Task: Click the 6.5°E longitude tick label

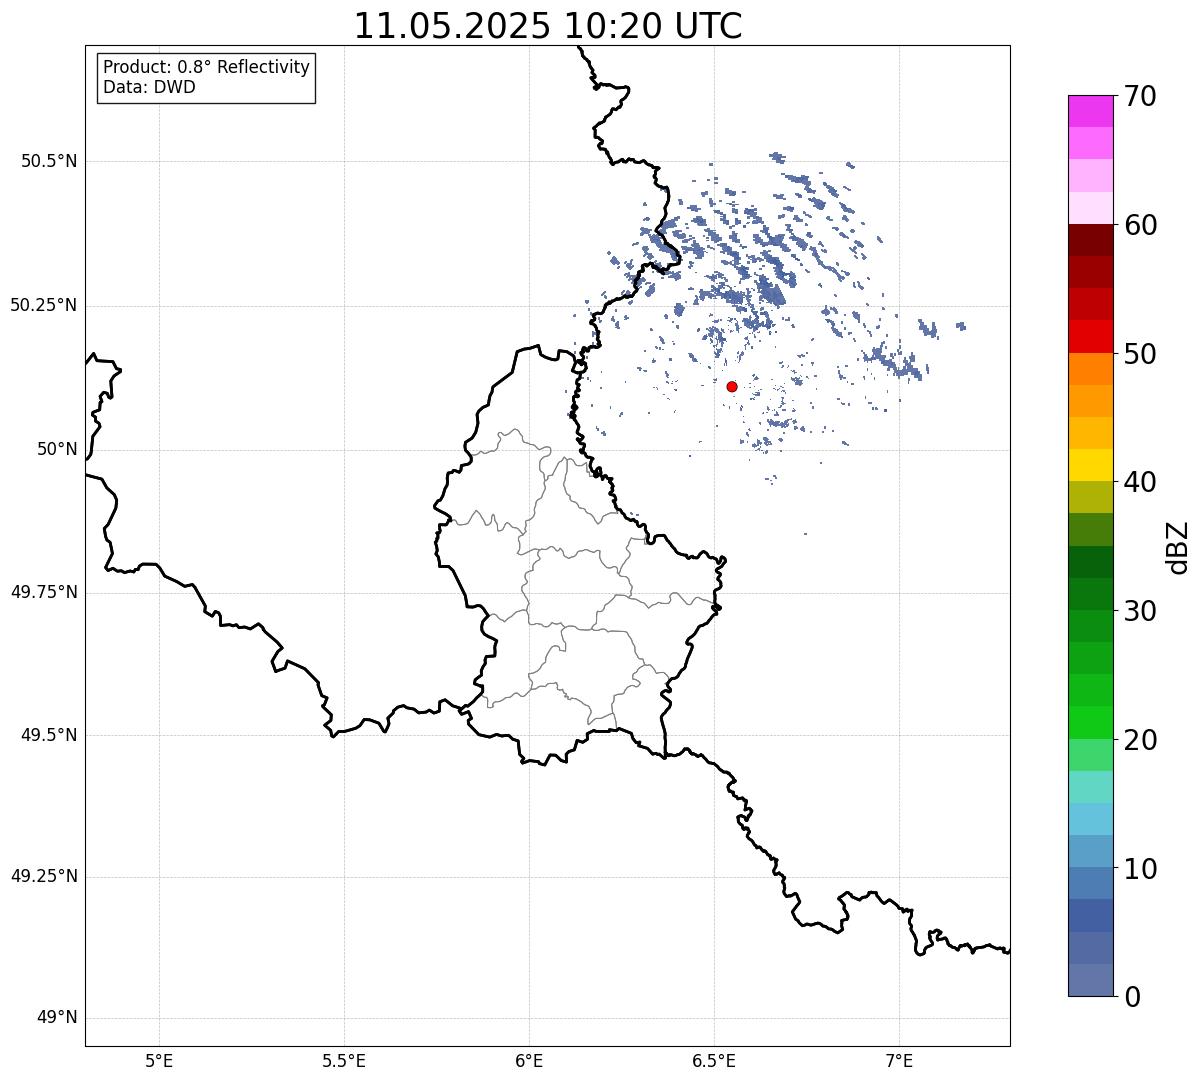Action: (714, 1060)
